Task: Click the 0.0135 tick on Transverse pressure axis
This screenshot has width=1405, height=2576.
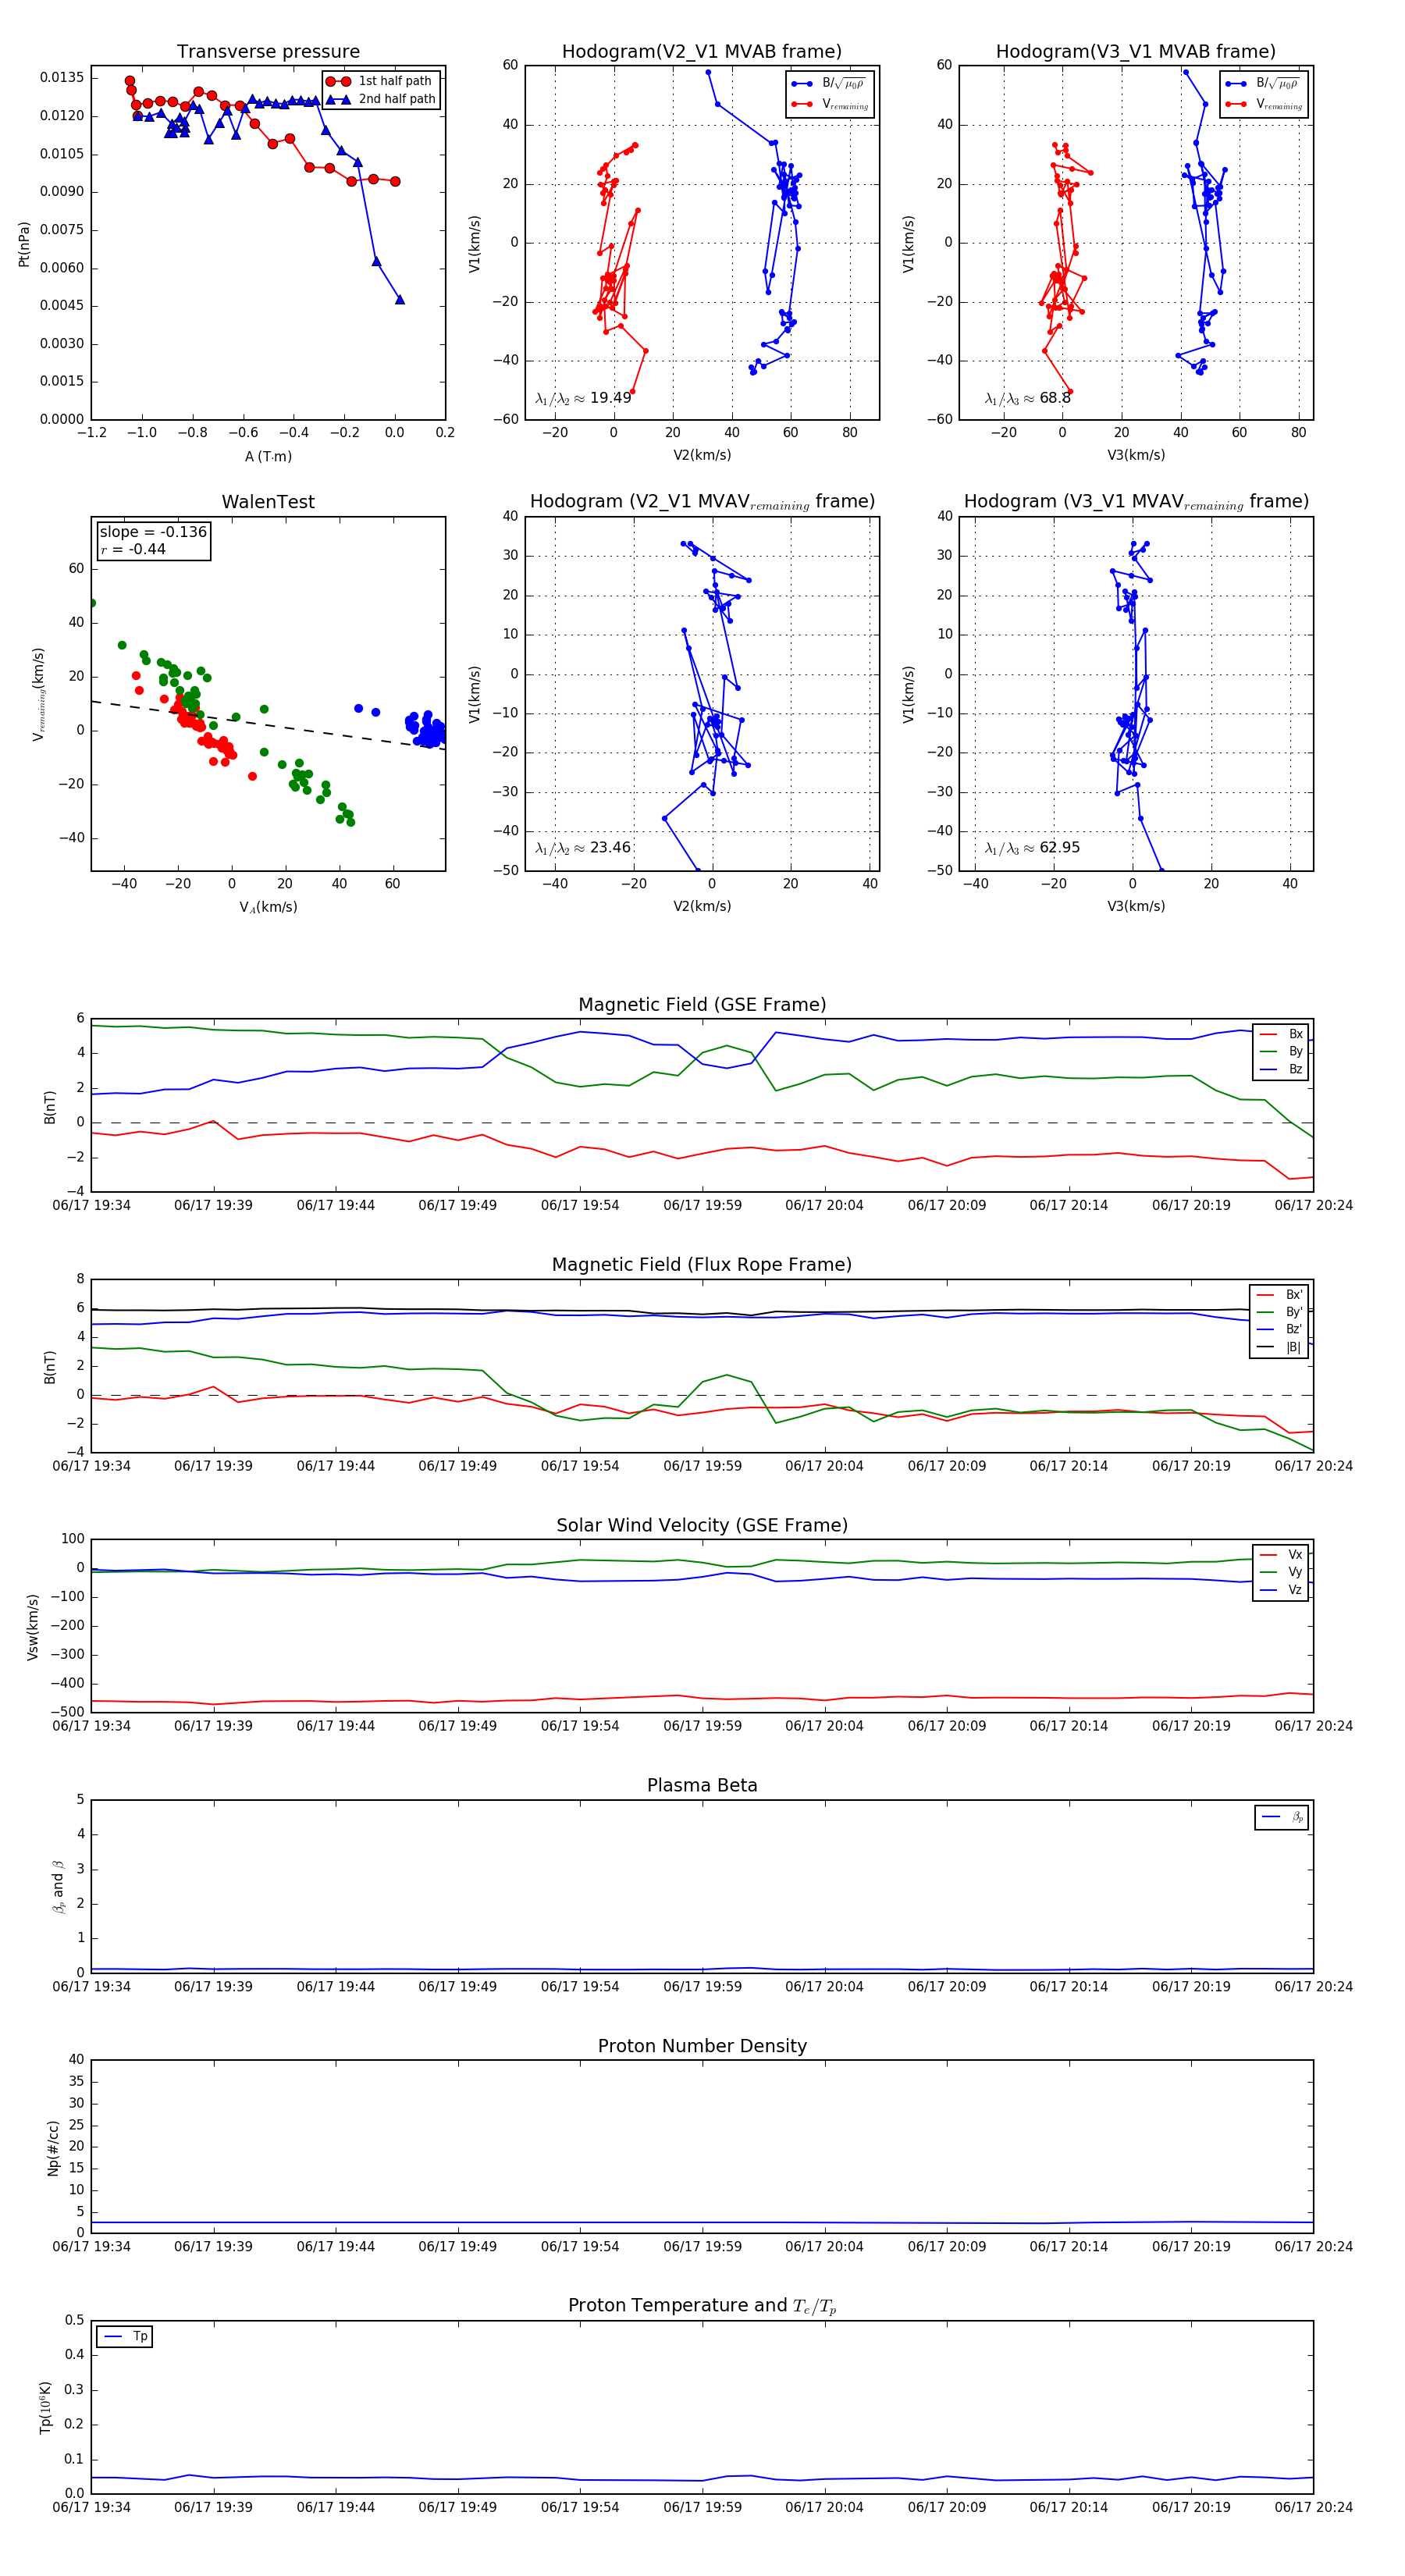Action: pyautogui.click(x=62, y=78)
